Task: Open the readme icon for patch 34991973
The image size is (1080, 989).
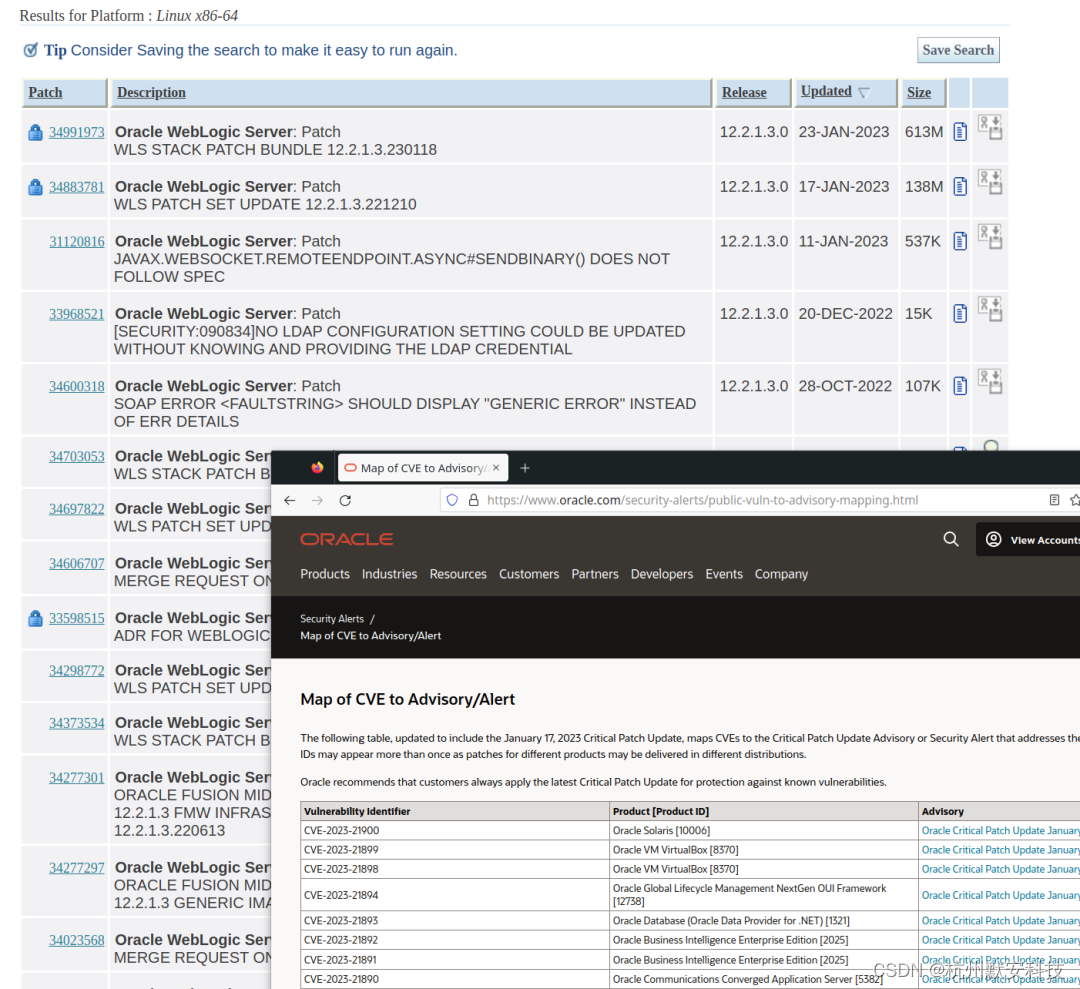Action: [x=960, y=132]
